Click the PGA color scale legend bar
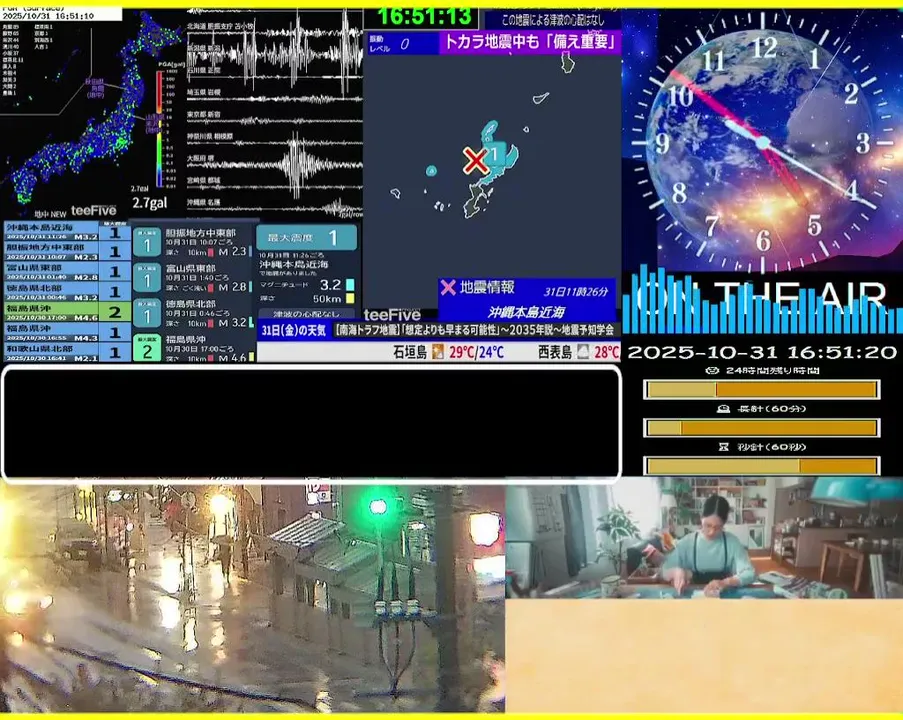This screenshot has height=720, width=903. coord(160,128)
